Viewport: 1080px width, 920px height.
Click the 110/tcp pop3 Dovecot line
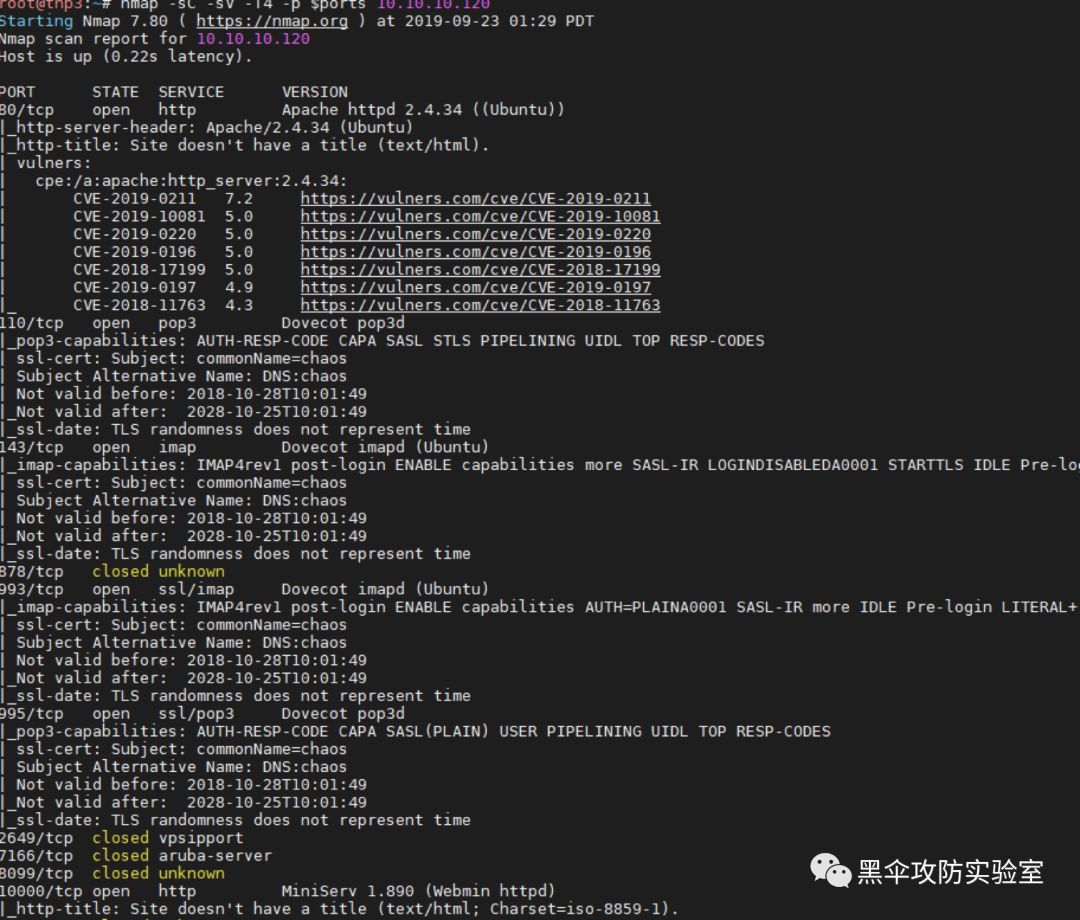[202, 323]
